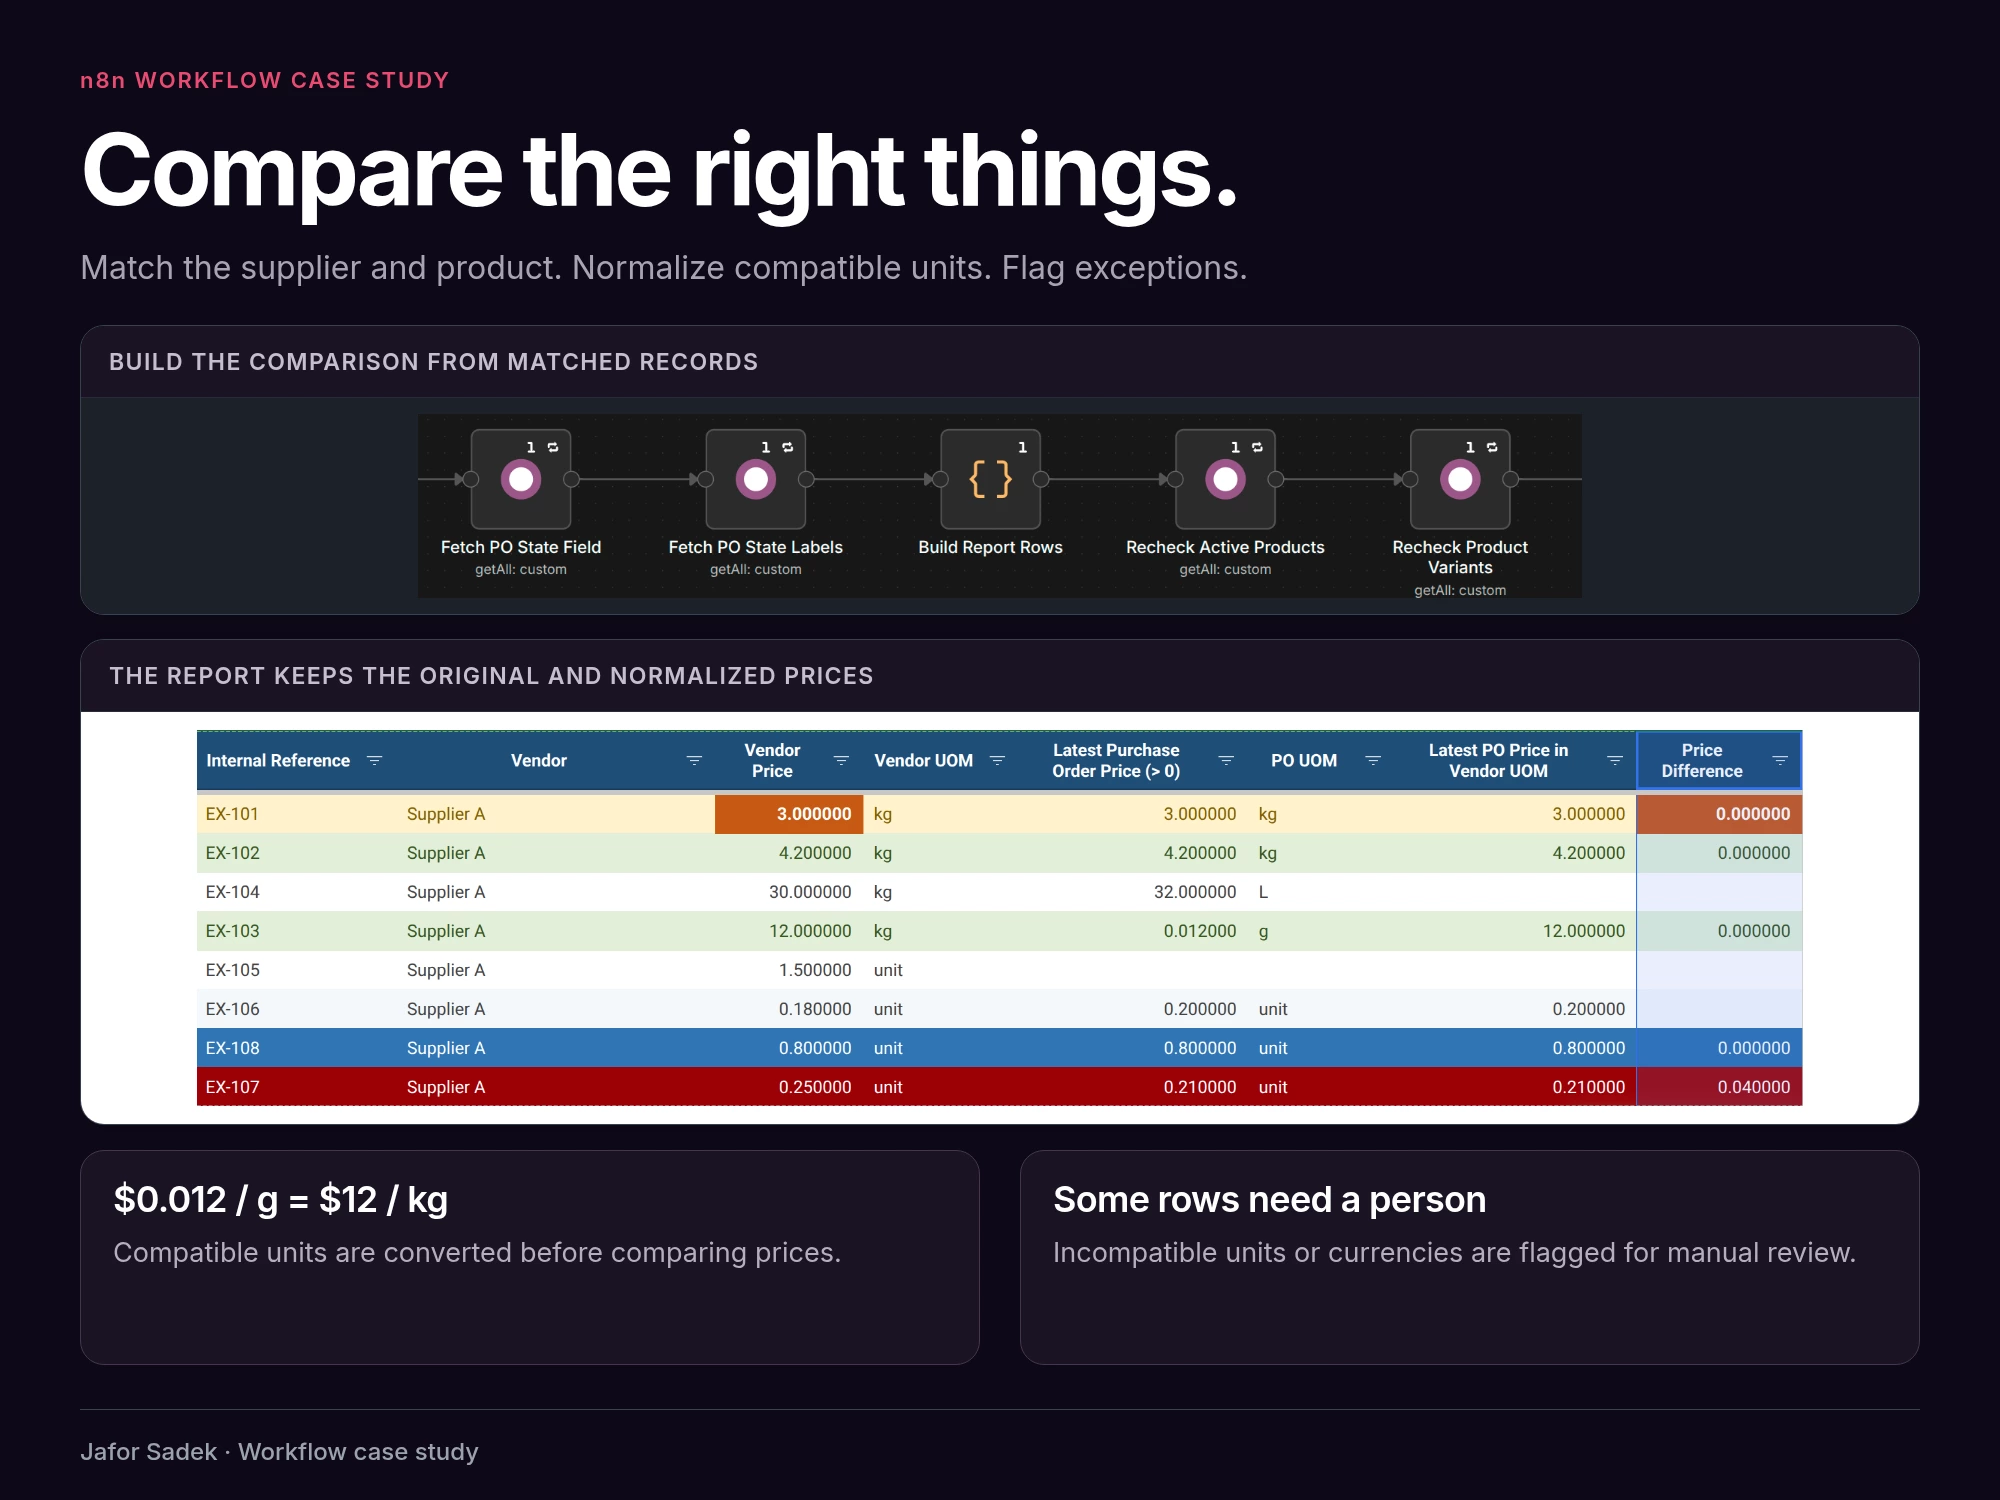Select the Recheck Product Variants node
Image resolution: width=2000 pixels, height=1500 pixels.
coord(1460,479)
